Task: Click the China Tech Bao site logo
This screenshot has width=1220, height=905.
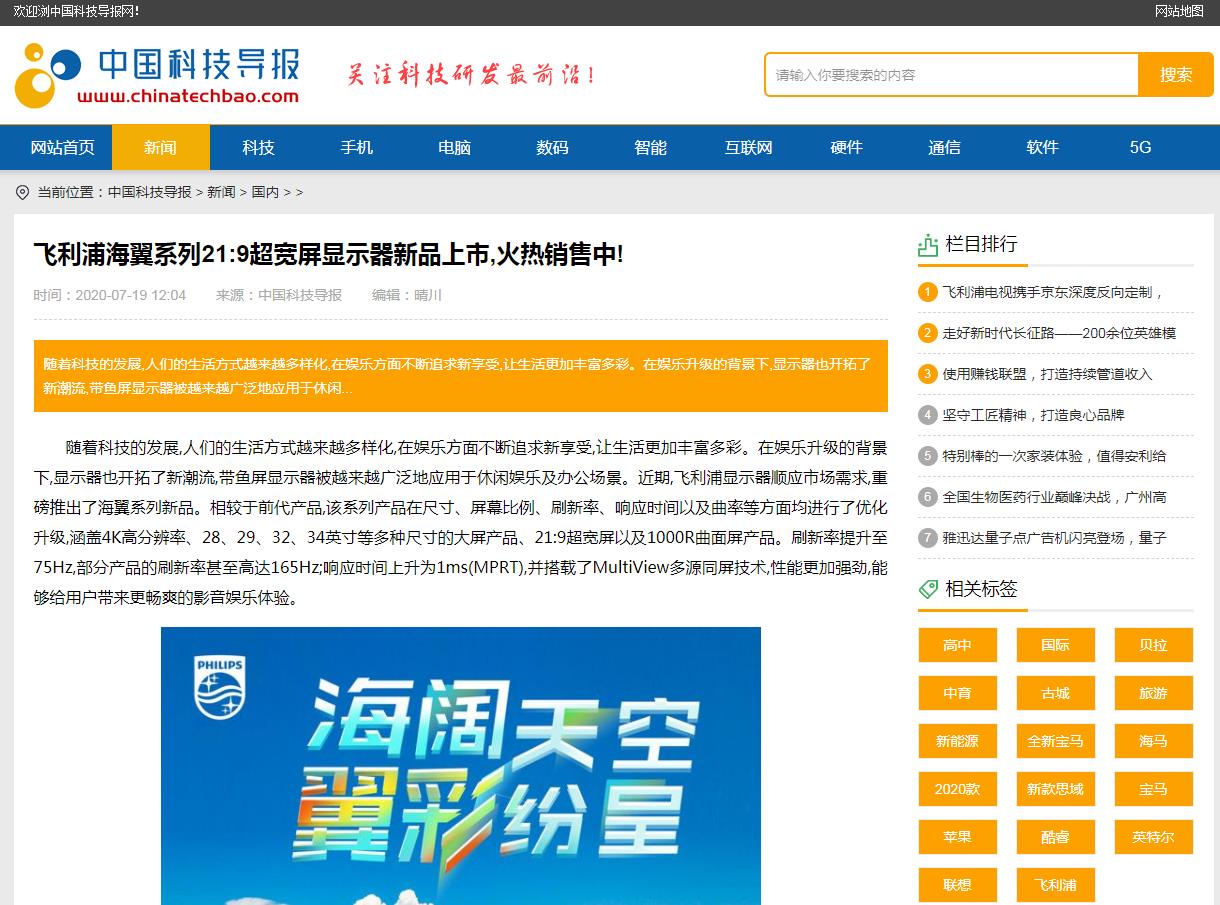Action: (x=157, y=76)
